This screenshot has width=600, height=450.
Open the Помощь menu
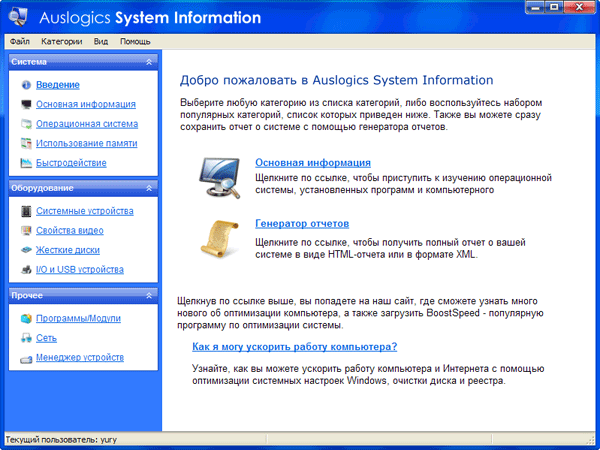pos(135,41)
